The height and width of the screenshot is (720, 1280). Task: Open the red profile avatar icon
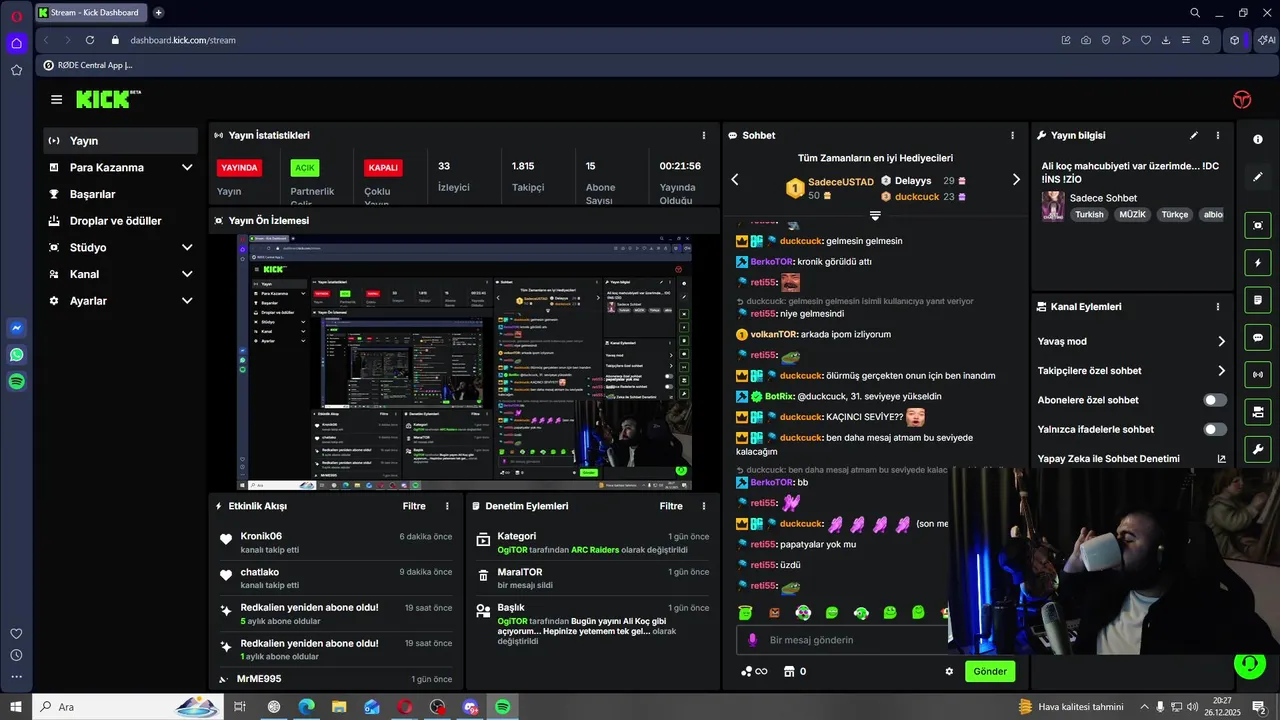[x=1242, y=100]
